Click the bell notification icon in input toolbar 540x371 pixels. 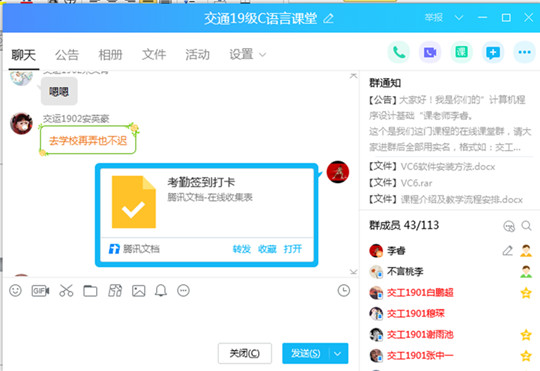161,291
